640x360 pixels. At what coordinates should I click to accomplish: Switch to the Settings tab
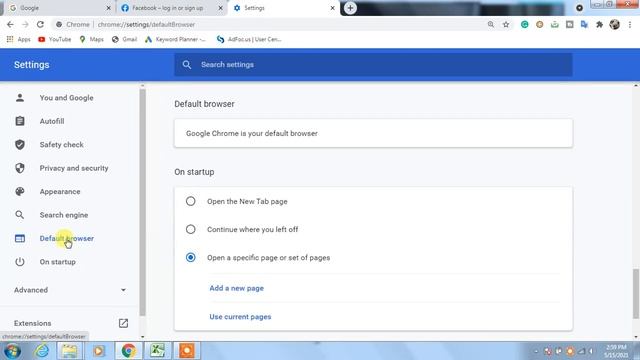click(284, 8)
